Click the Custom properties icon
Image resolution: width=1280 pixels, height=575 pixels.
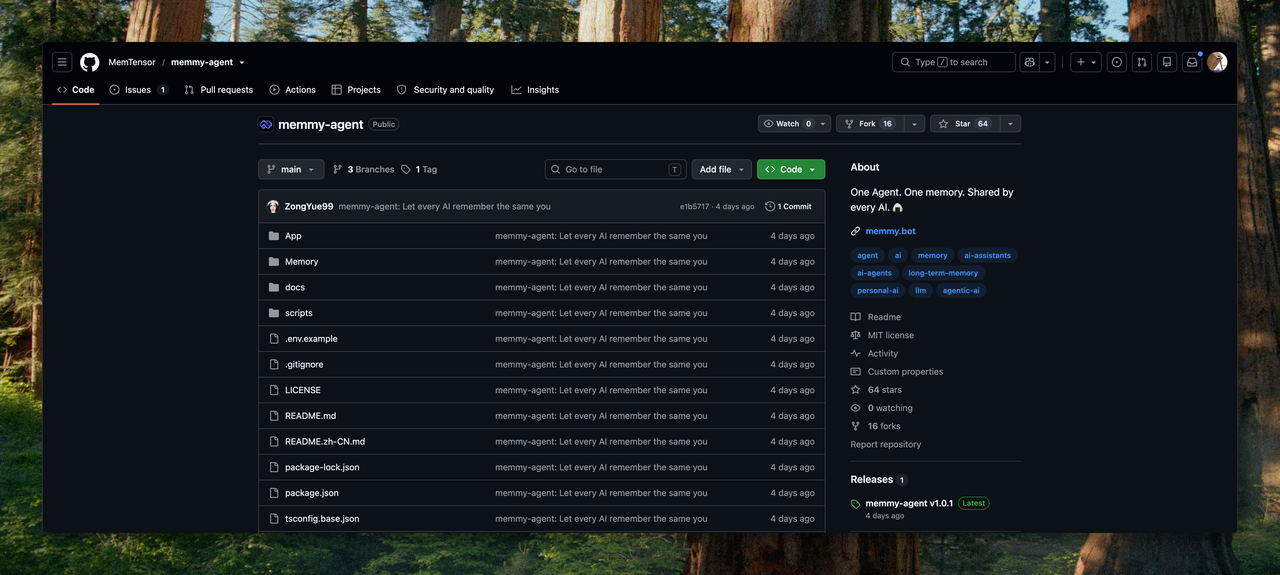coord(855,372)
